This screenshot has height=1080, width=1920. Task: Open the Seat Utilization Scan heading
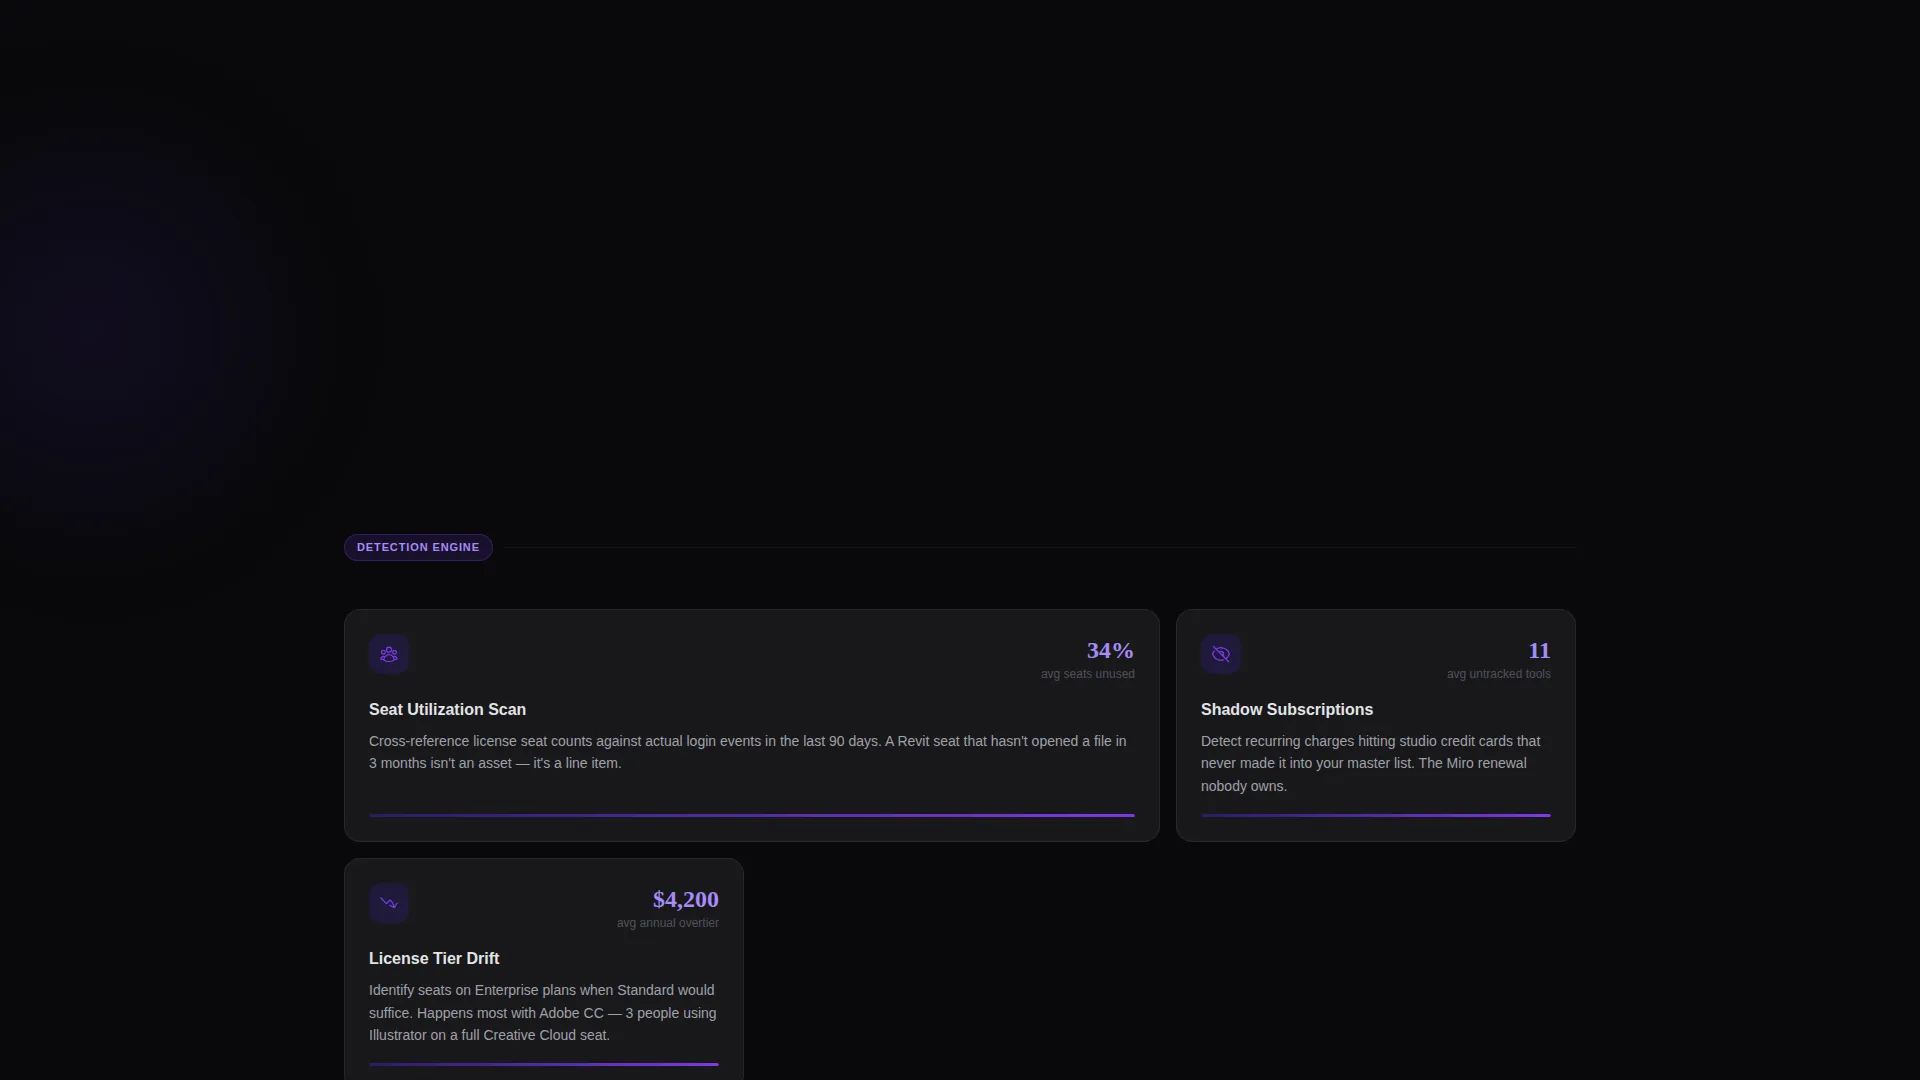[447, 709]
